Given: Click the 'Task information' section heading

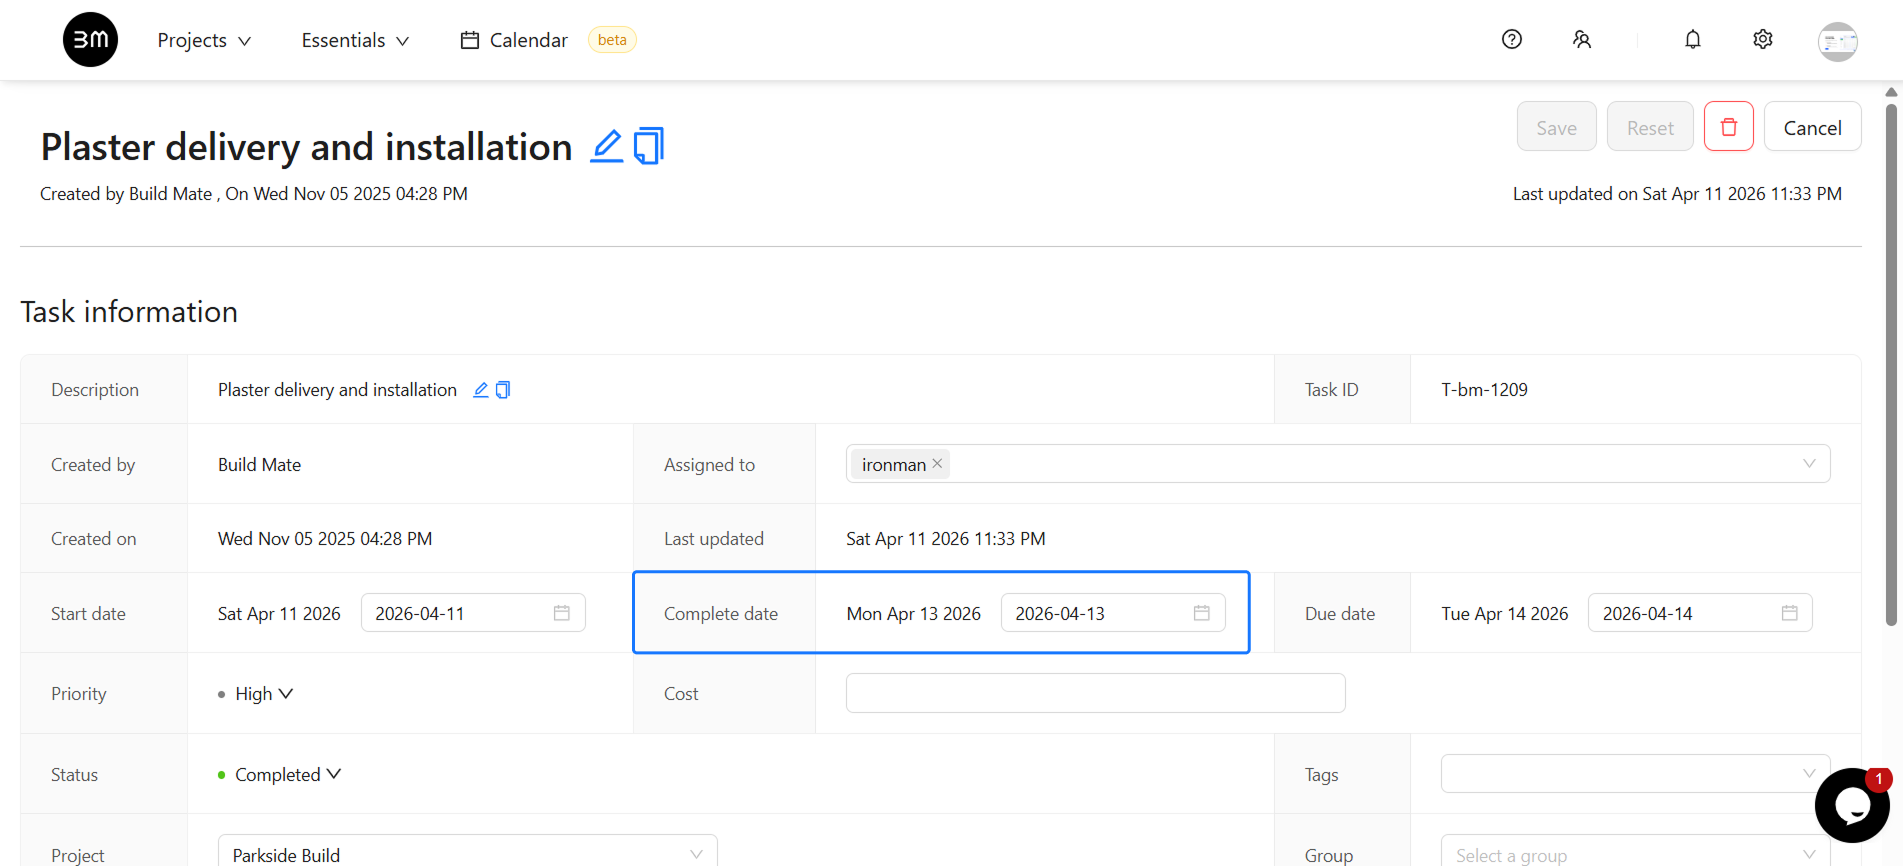Looking at the screenshot, I should click(x=129, y=312).
